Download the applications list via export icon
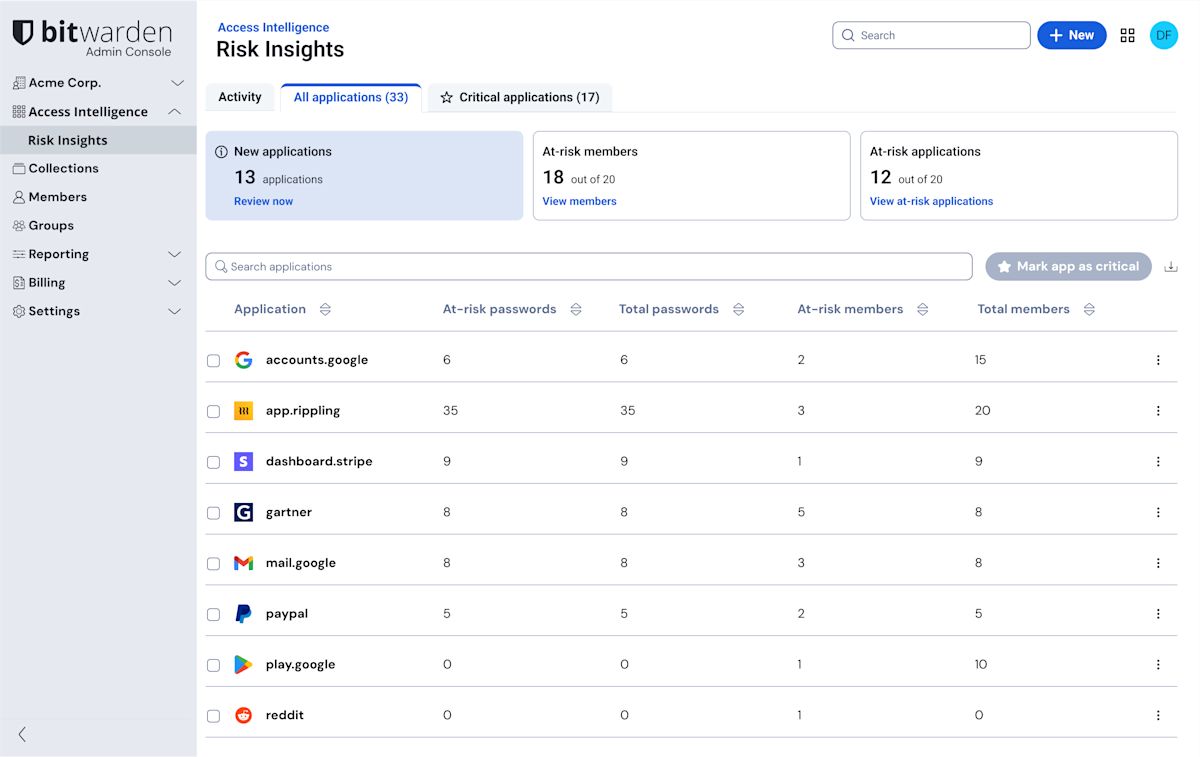 (x=1171, y=267)
